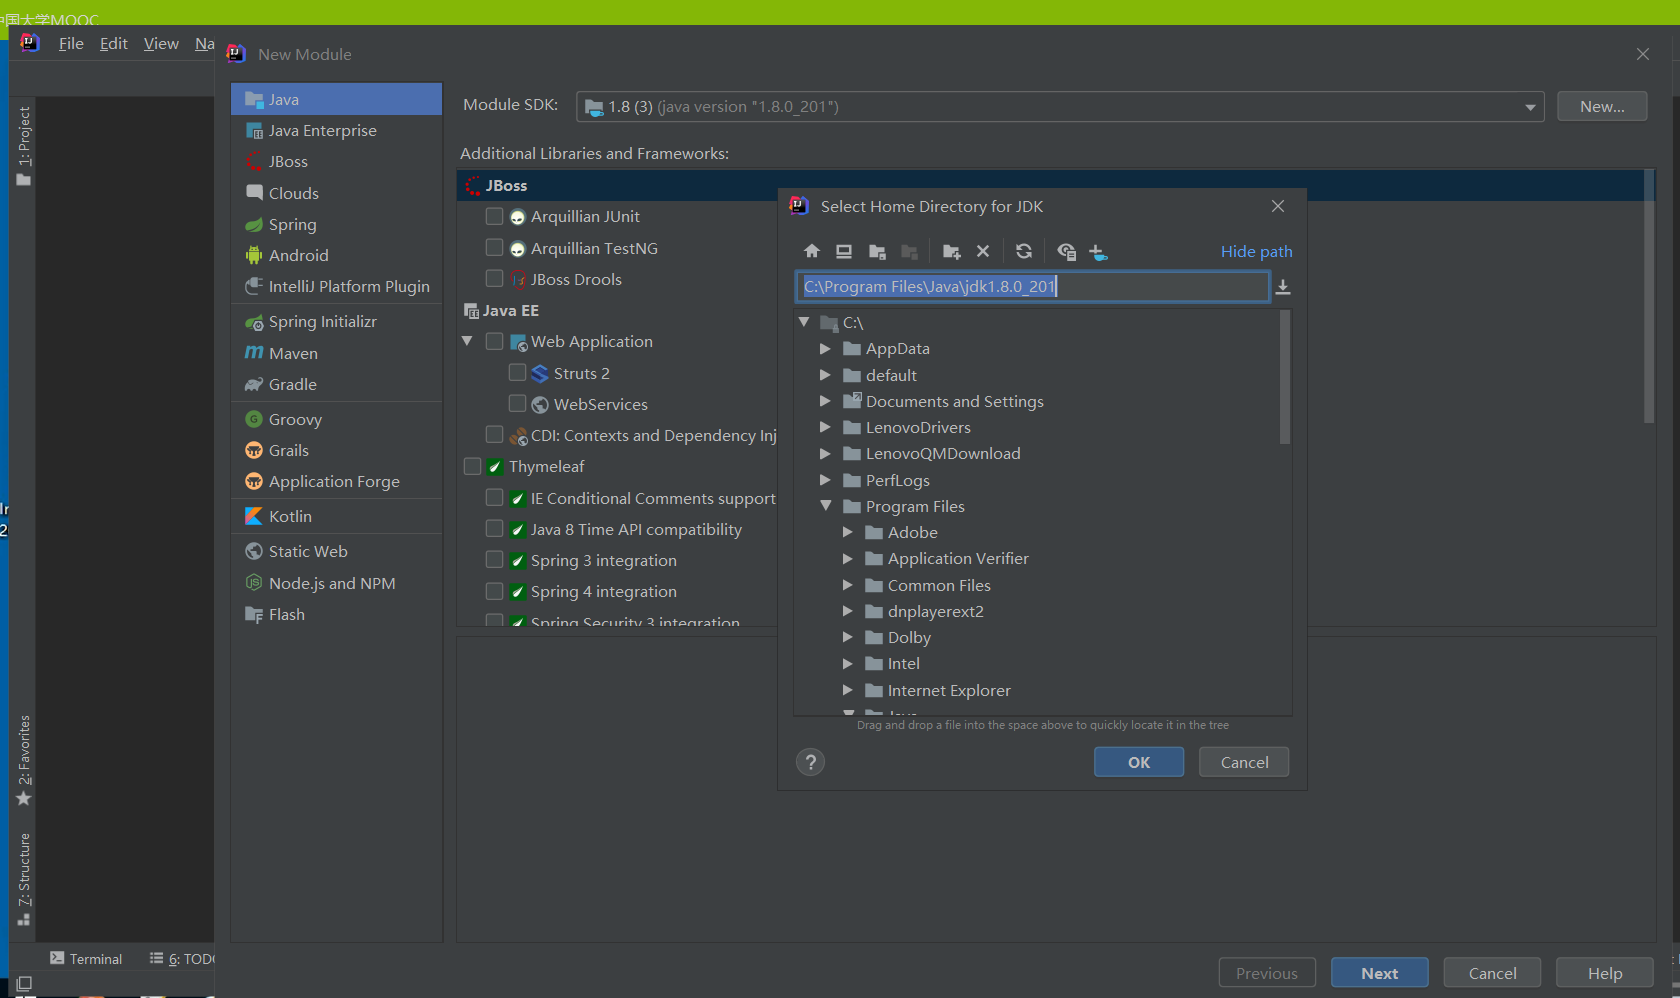Click New... SDK button
This screenshot has height=998, width=1680.
click(x=1602, y=107)
